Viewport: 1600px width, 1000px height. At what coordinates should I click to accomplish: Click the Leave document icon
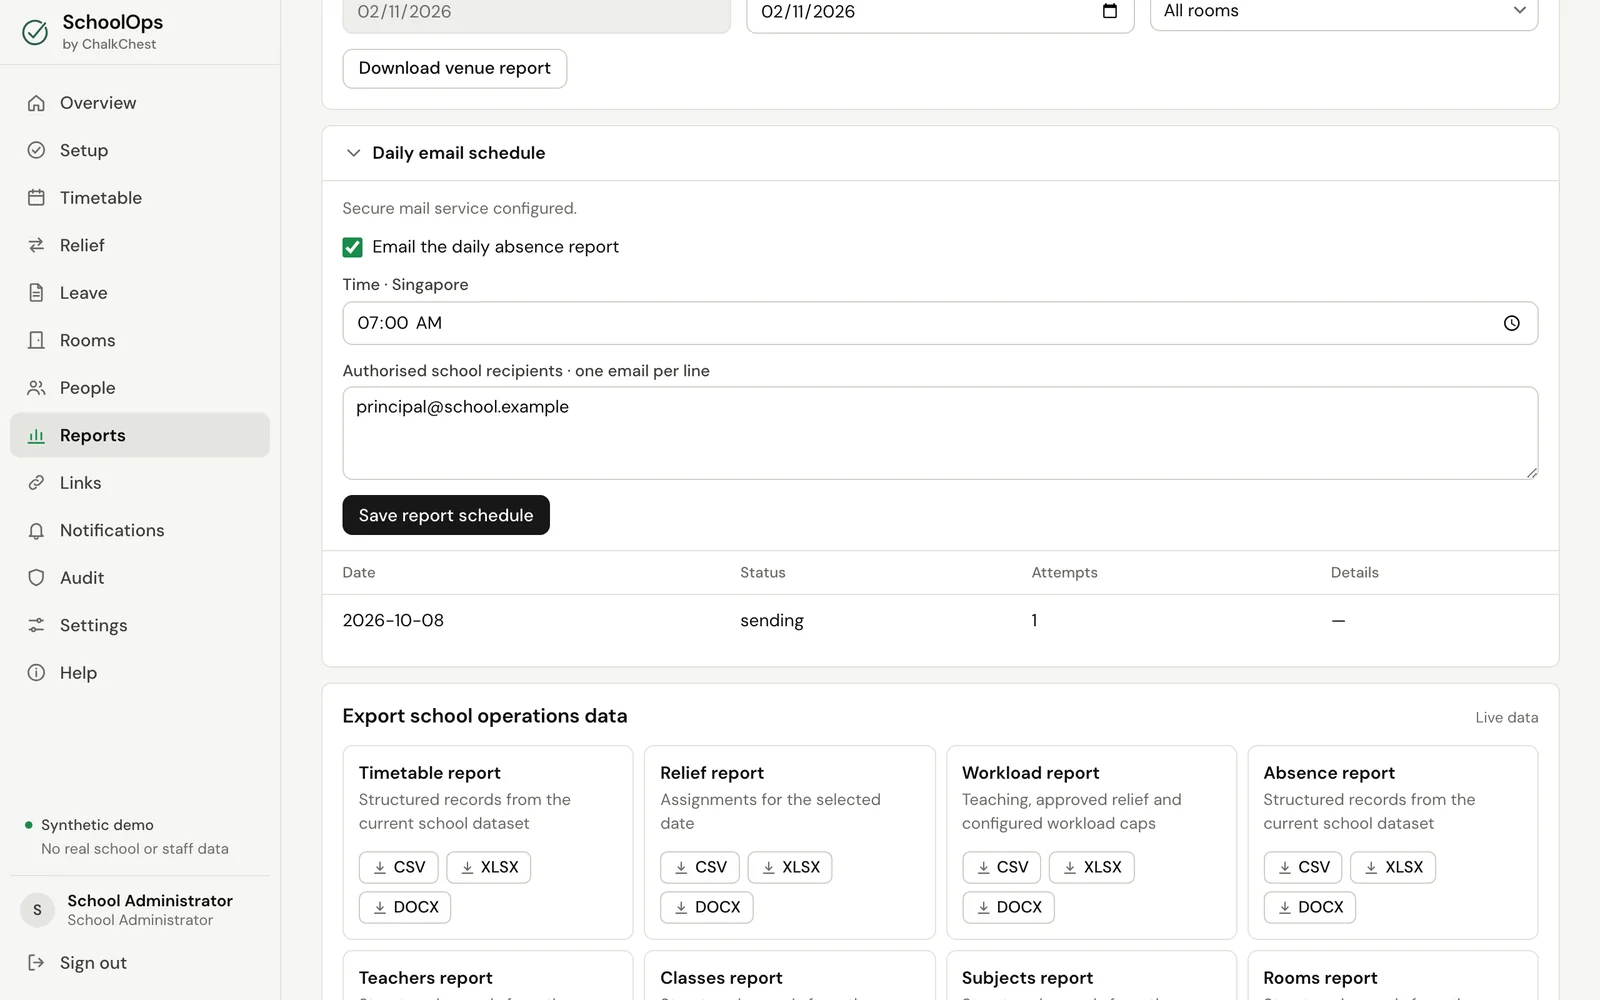36,293
